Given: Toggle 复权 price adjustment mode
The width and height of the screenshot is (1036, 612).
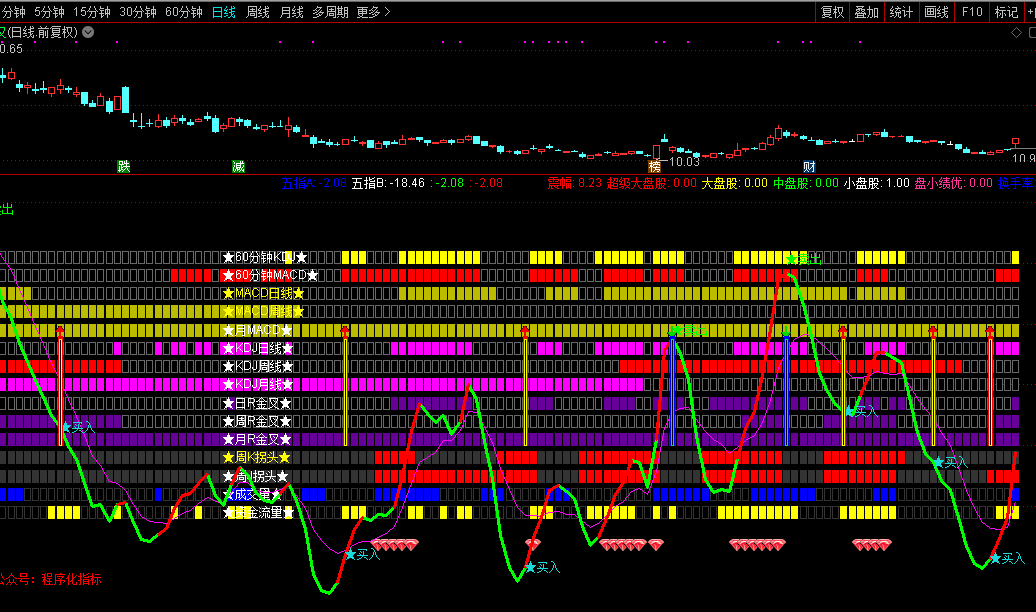Looking at the screenshot, I should click(x=832, y=12).
